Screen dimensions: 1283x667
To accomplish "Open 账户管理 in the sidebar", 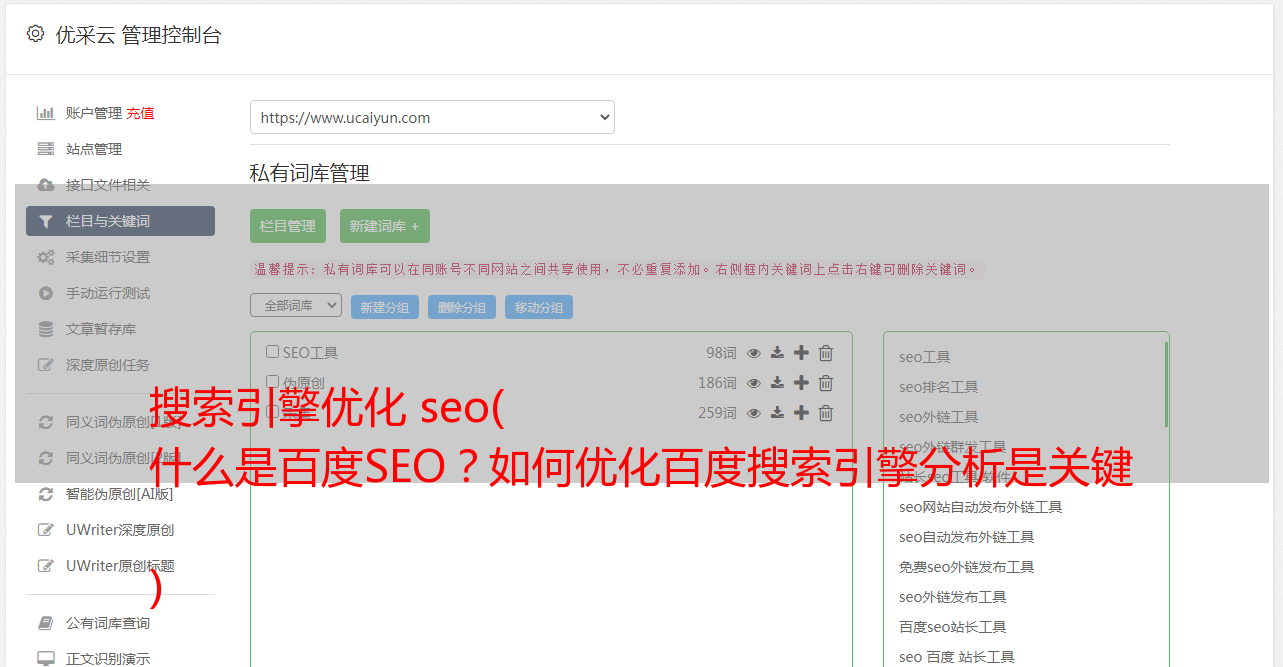I will pos(94,113).
